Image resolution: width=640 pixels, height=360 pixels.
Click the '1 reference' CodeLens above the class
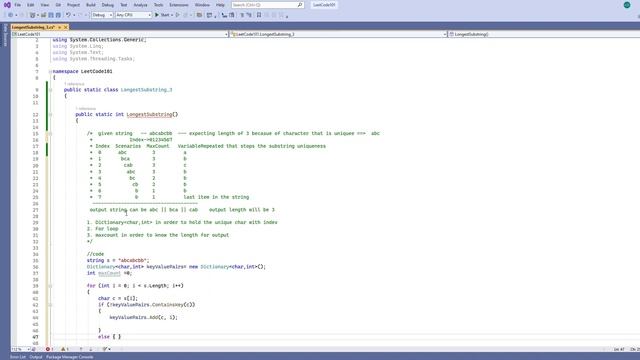click(x=74, y=84)
